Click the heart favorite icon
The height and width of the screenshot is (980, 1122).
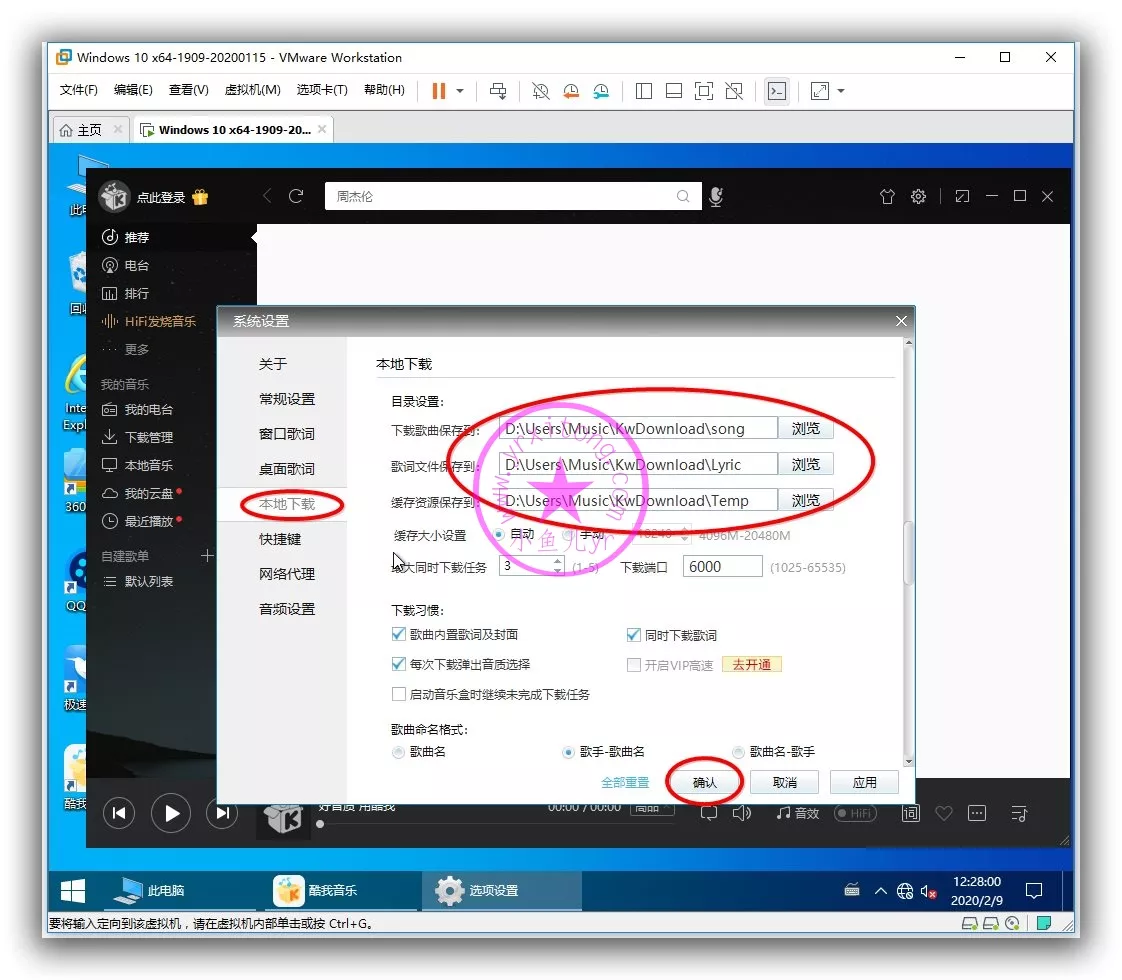coord(943,813)
